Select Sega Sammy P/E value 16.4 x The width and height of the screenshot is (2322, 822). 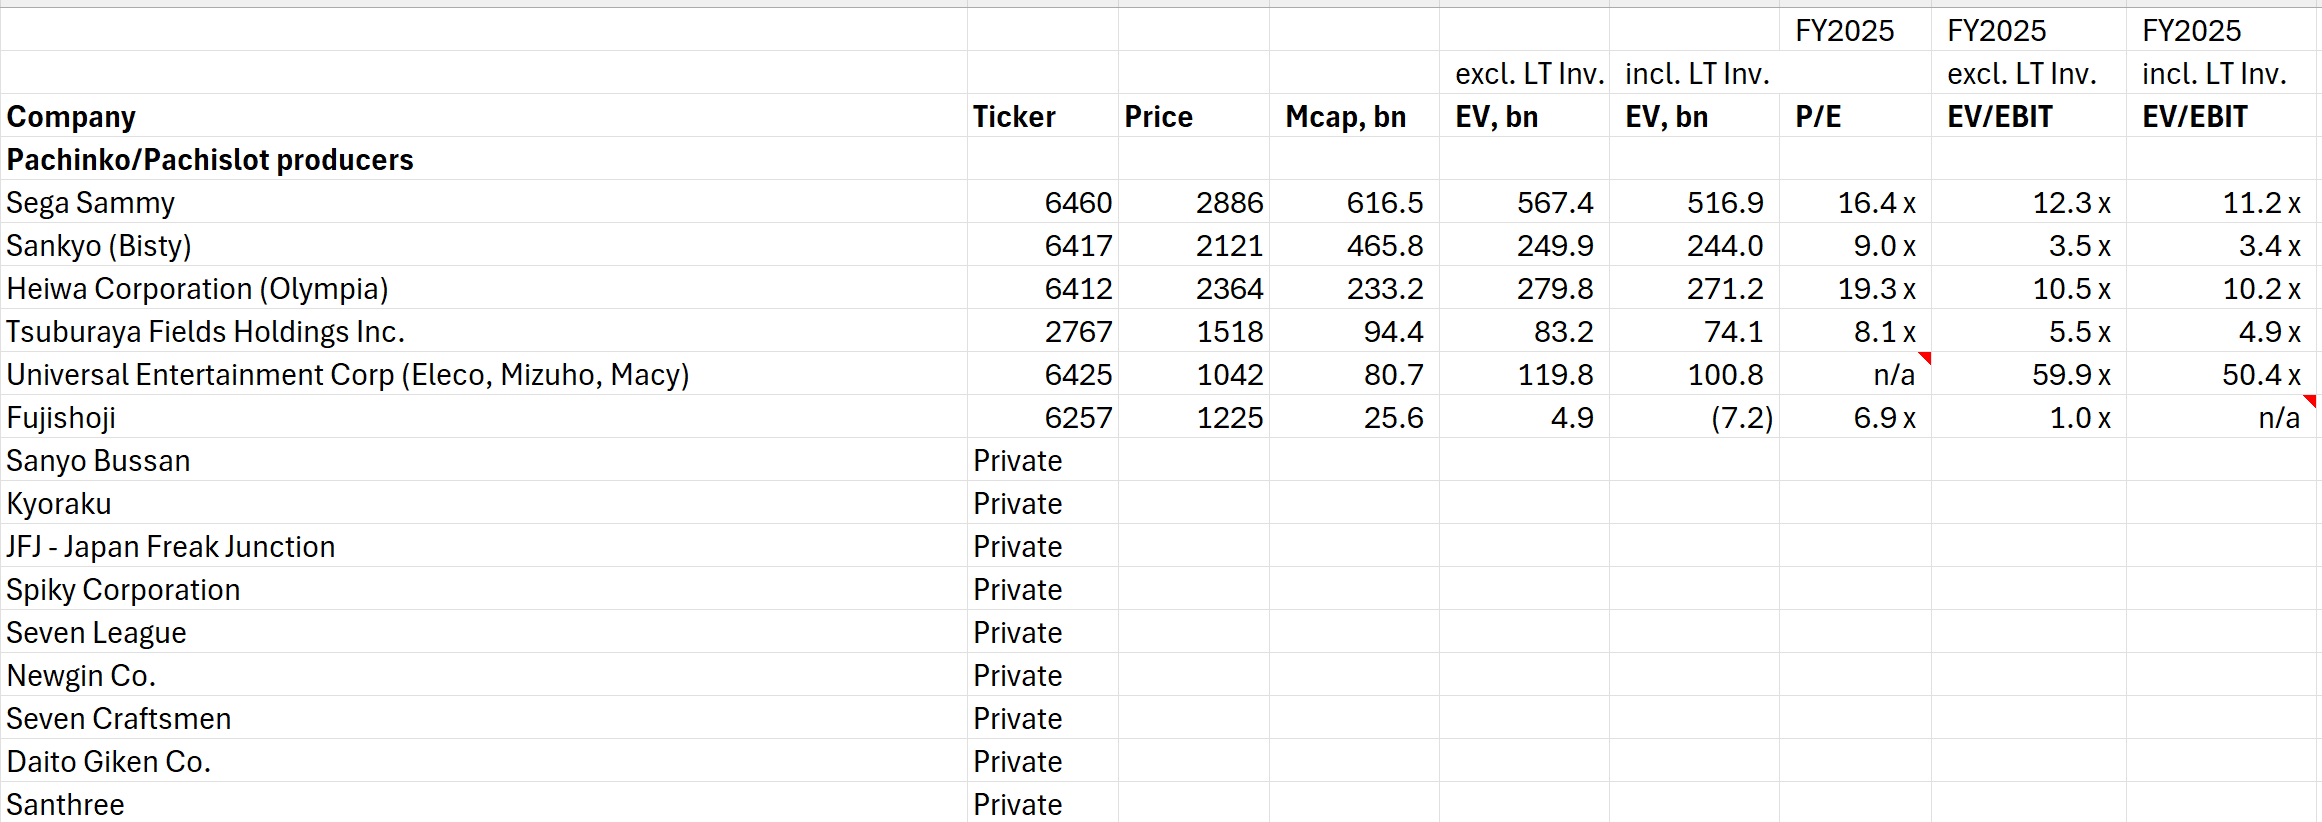[x=1855, y=202]
